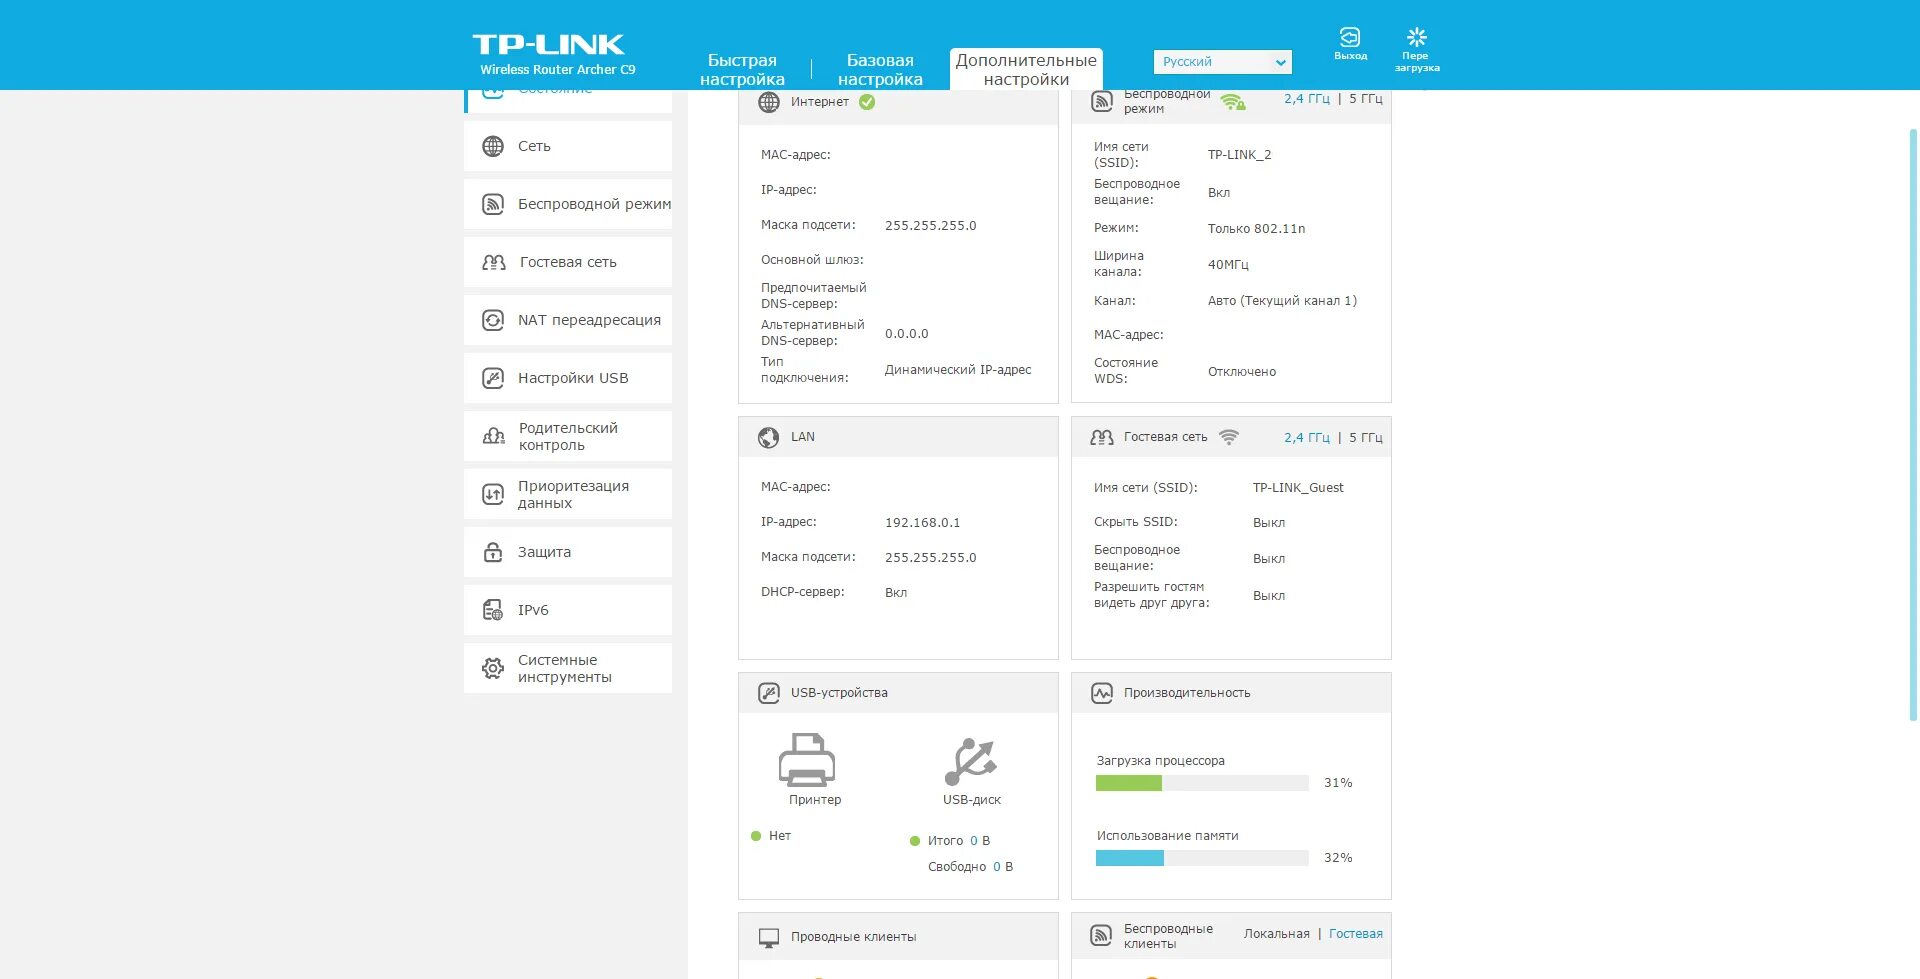Open the Быстрая настройка tab

pyautogui.click(x=742, y=70)
